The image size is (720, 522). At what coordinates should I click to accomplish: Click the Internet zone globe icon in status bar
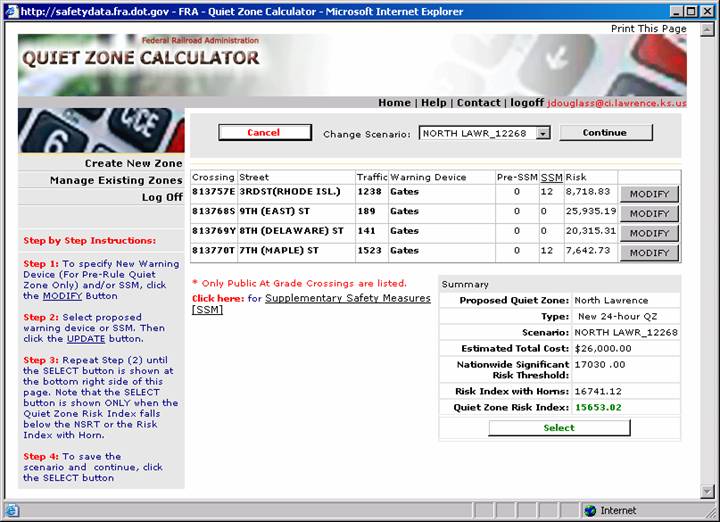[590, 510]
